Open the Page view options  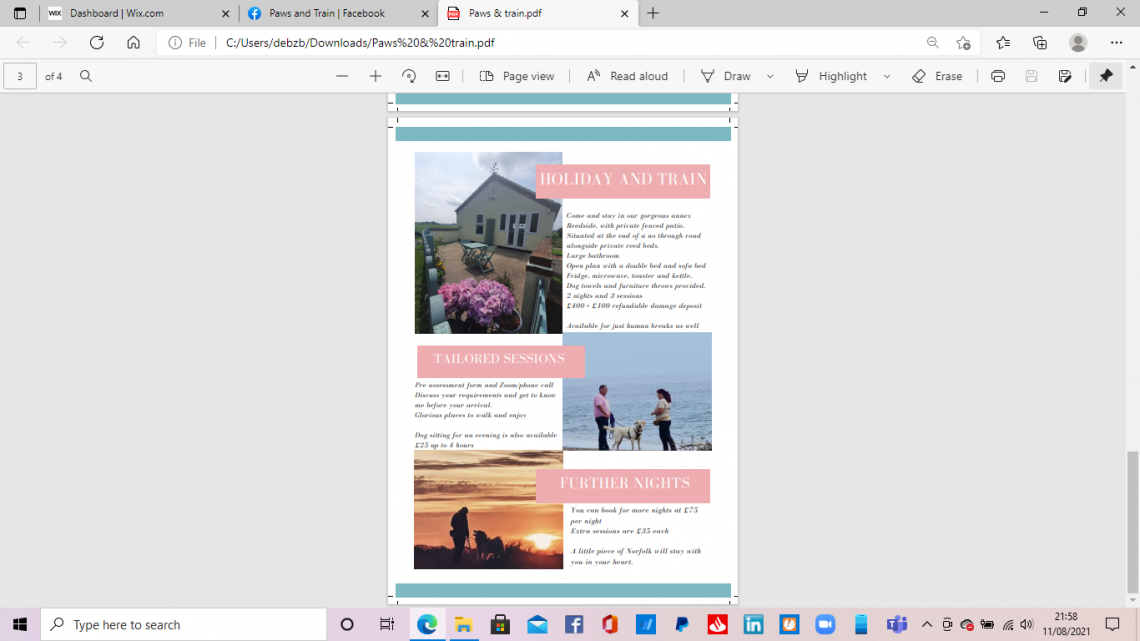pos(517,76)
